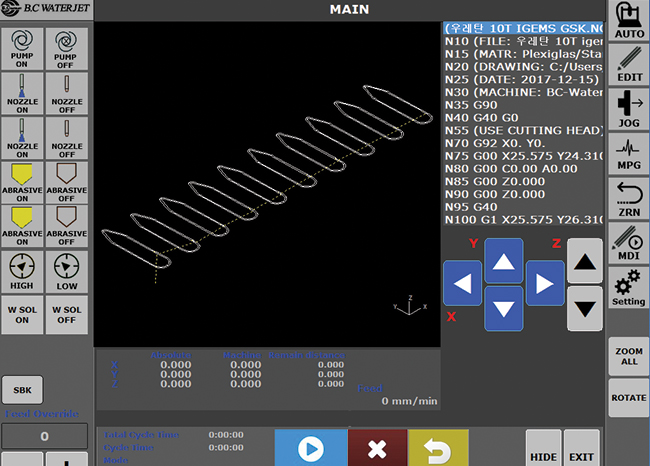Turn the pump on
The width and height of the screenshot is (650, 466).
[x=22, y=49]
